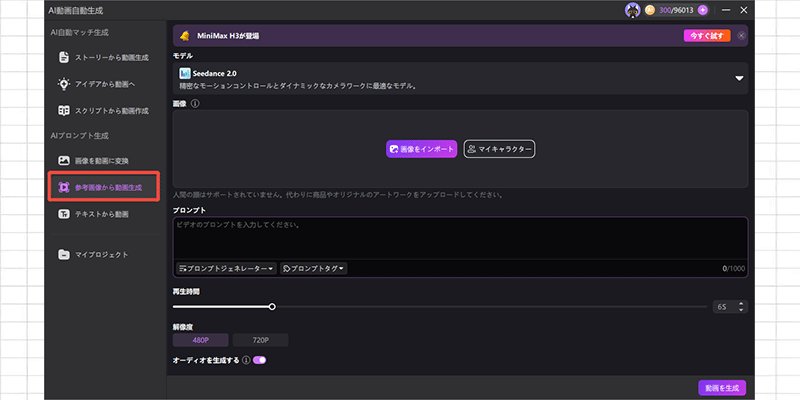Click 動画を生成 button
Screen dimensions: 800x400
pyautogui.click(x=722, y=388)
